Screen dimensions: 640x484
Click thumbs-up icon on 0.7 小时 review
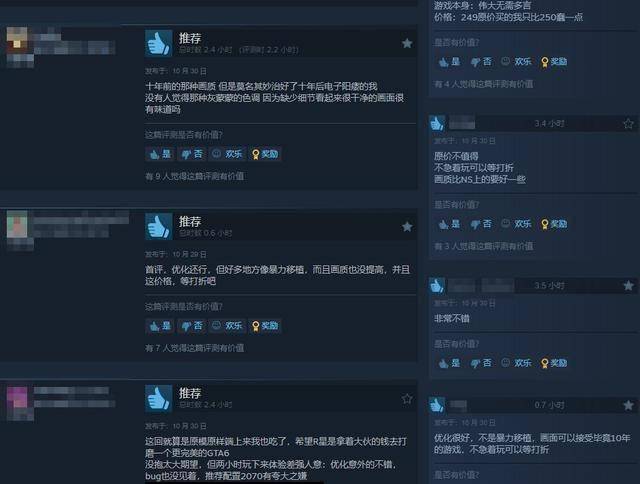coord(437,405)
